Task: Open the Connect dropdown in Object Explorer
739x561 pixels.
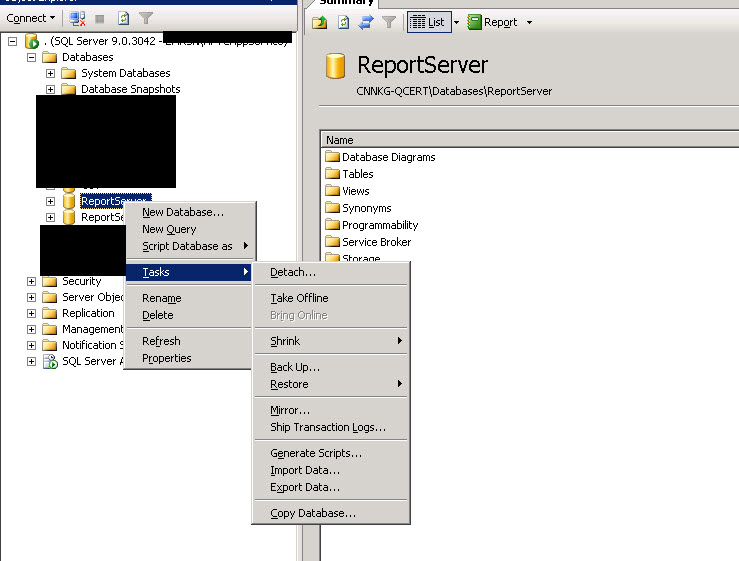Action: [x=31, y=18]
